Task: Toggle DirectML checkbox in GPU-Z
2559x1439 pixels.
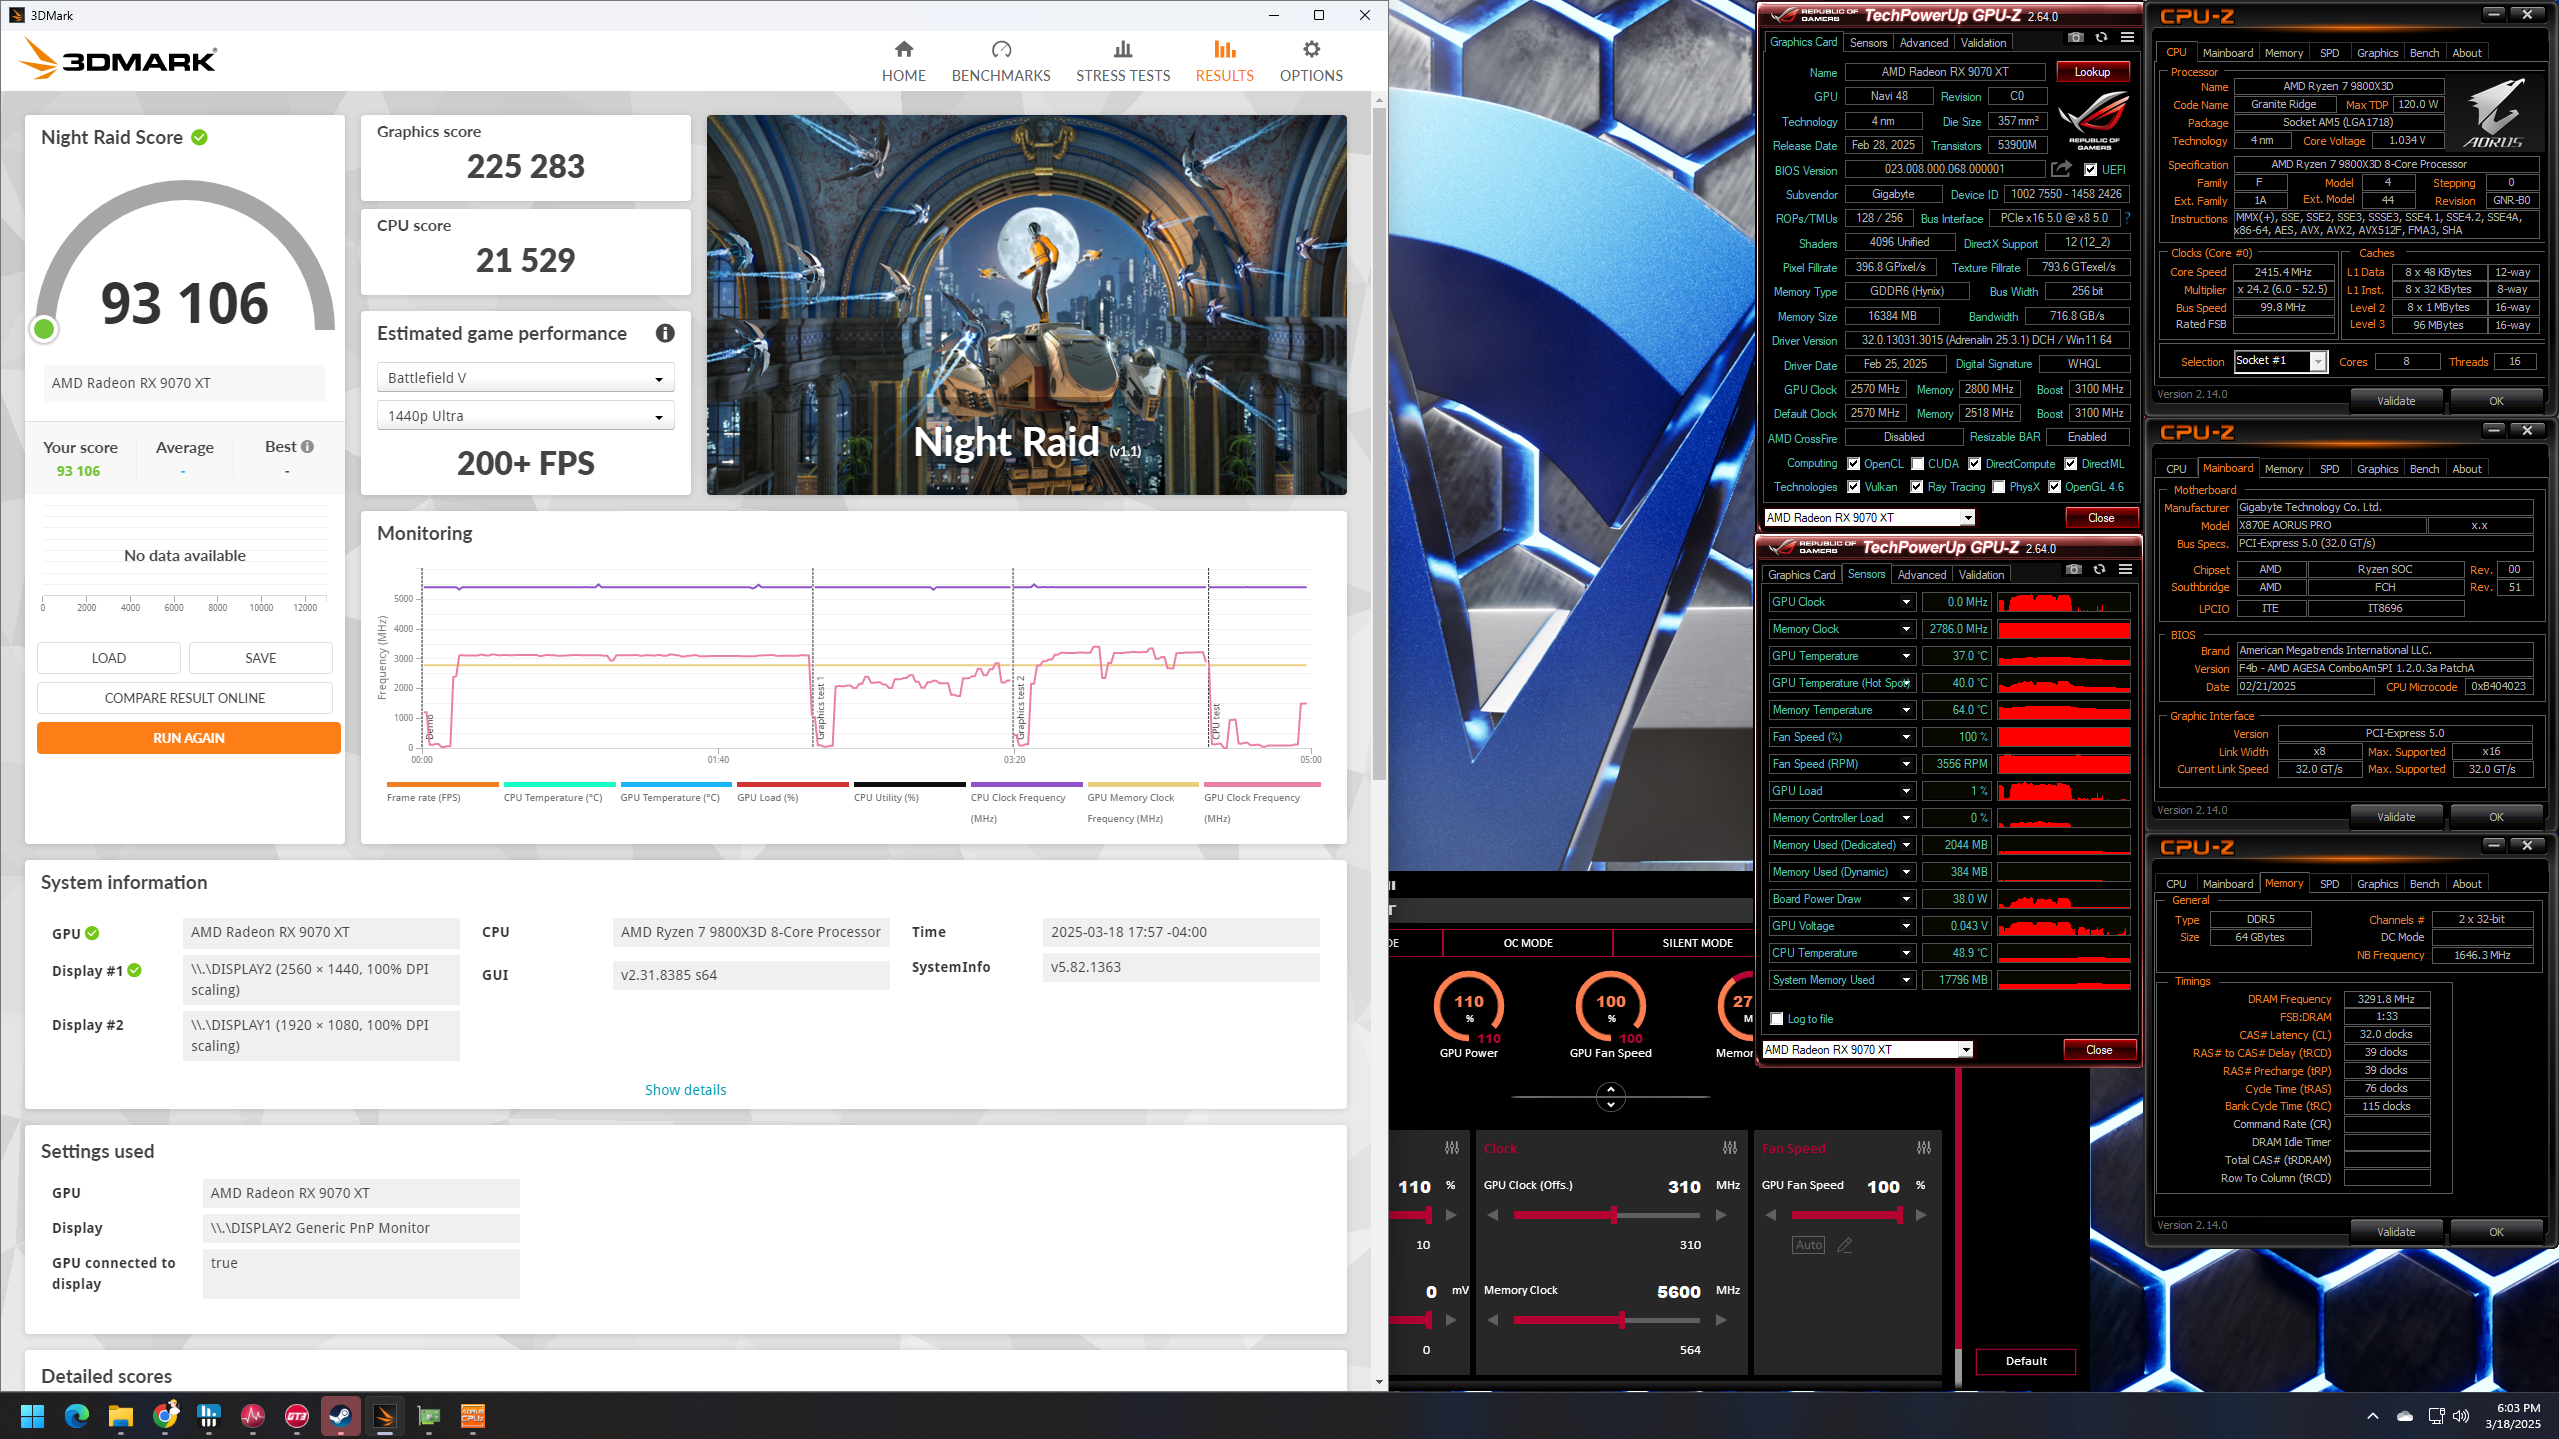Action: [x=2071, y=464]
